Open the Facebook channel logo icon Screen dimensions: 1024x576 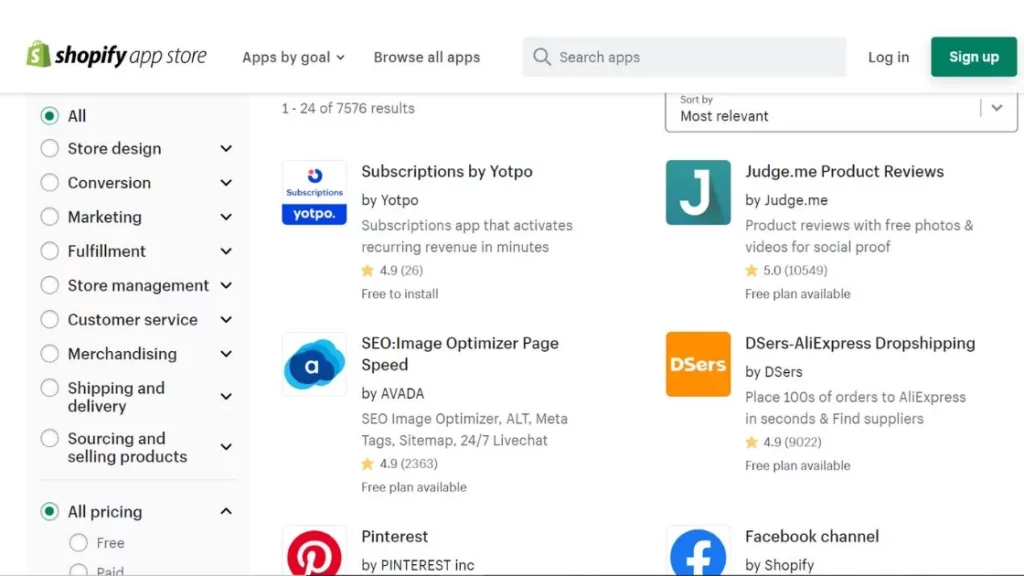click(x=698, y=552)
